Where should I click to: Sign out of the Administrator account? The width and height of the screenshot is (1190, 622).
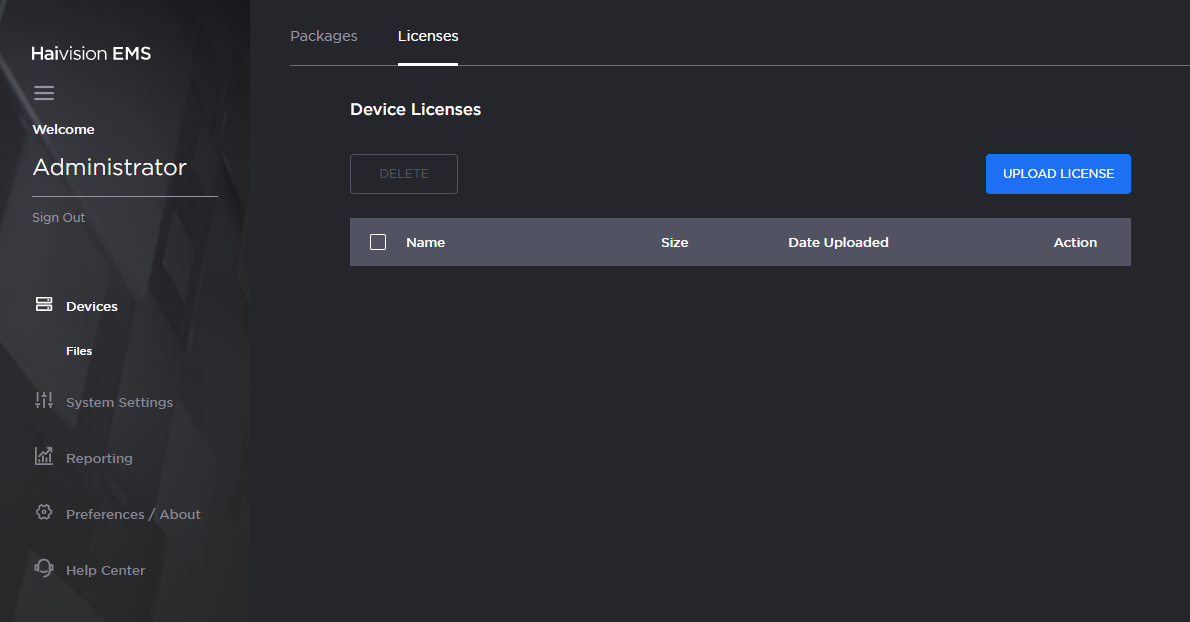pyautogui.click(x=58, y=217)
